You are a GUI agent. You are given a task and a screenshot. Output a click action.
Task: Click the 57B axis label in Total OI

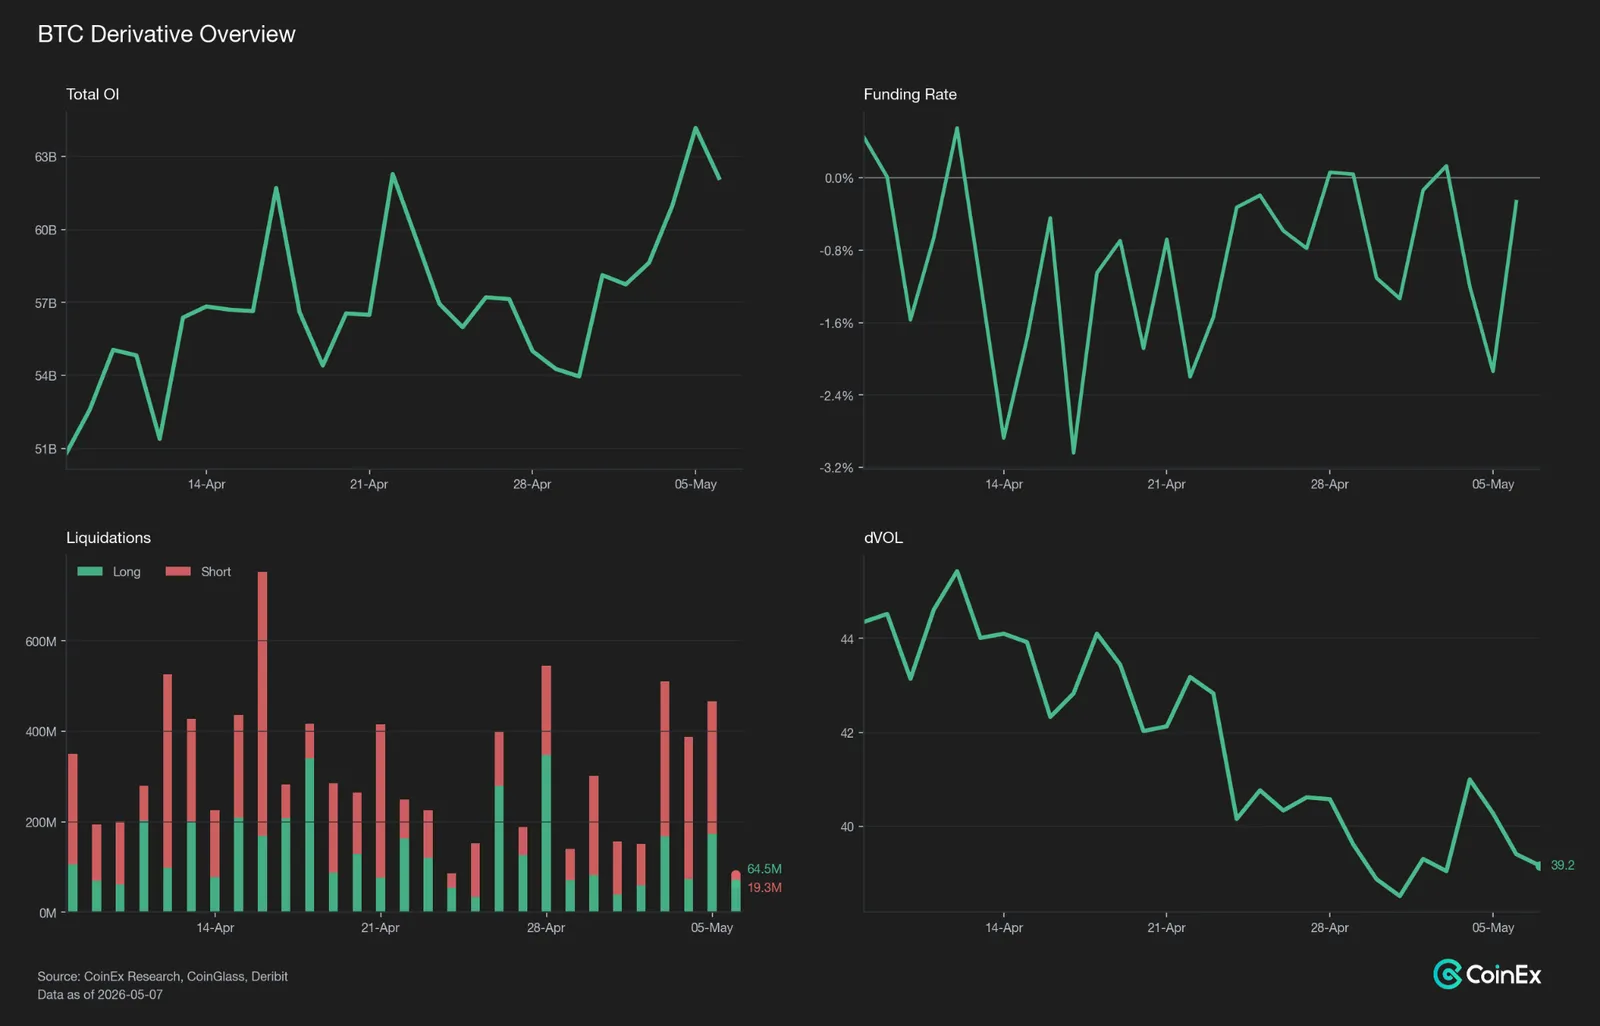point(46,303)
